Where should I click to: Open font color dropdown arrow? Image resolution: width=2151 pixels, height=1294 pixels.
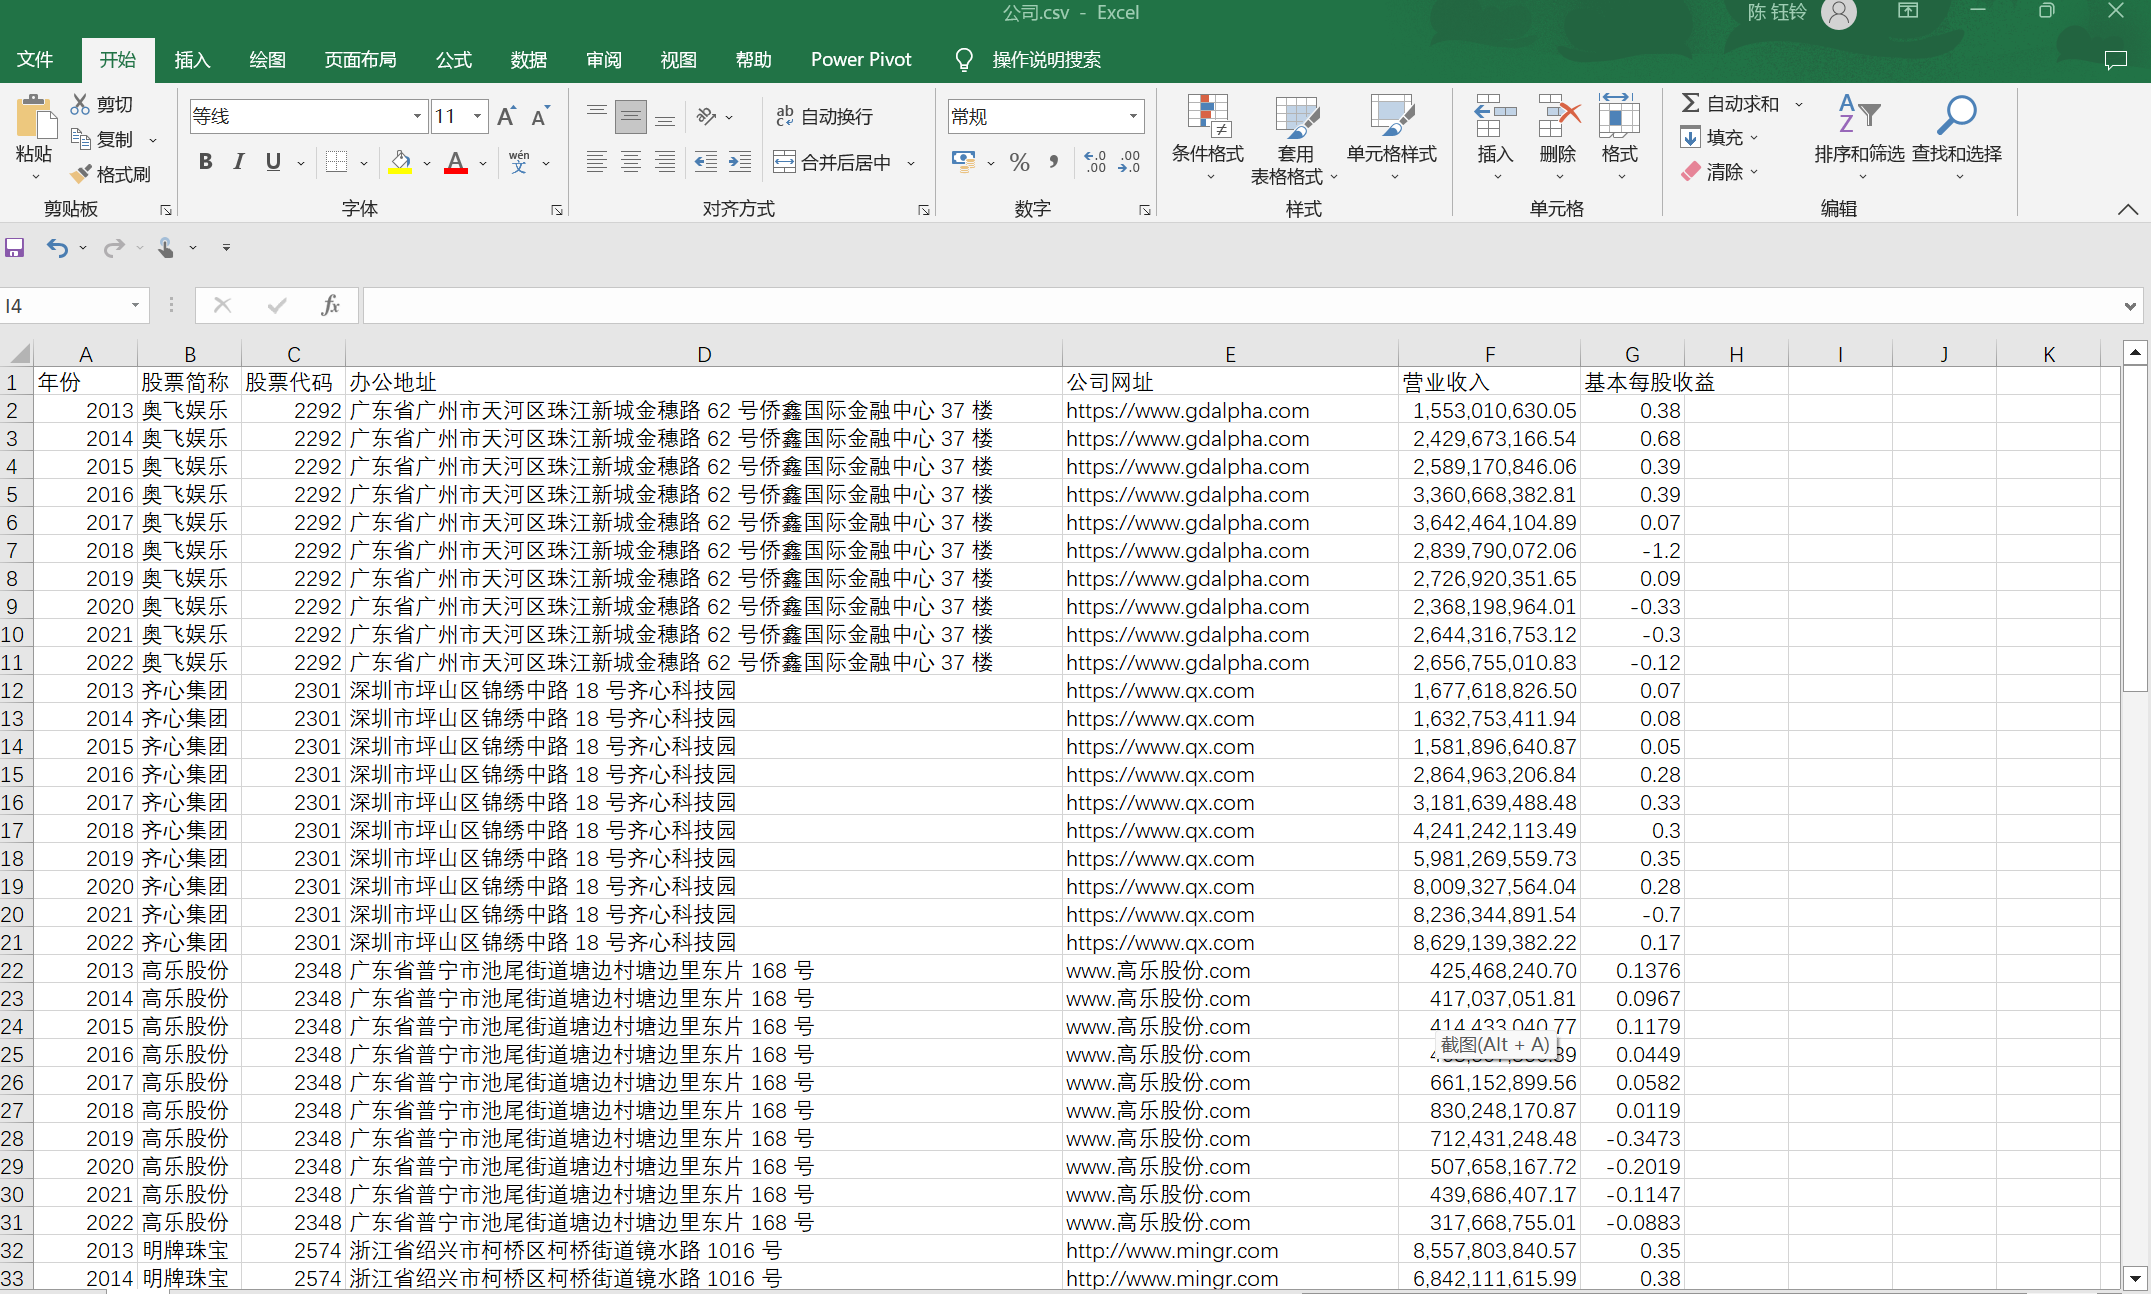[483, 163]
